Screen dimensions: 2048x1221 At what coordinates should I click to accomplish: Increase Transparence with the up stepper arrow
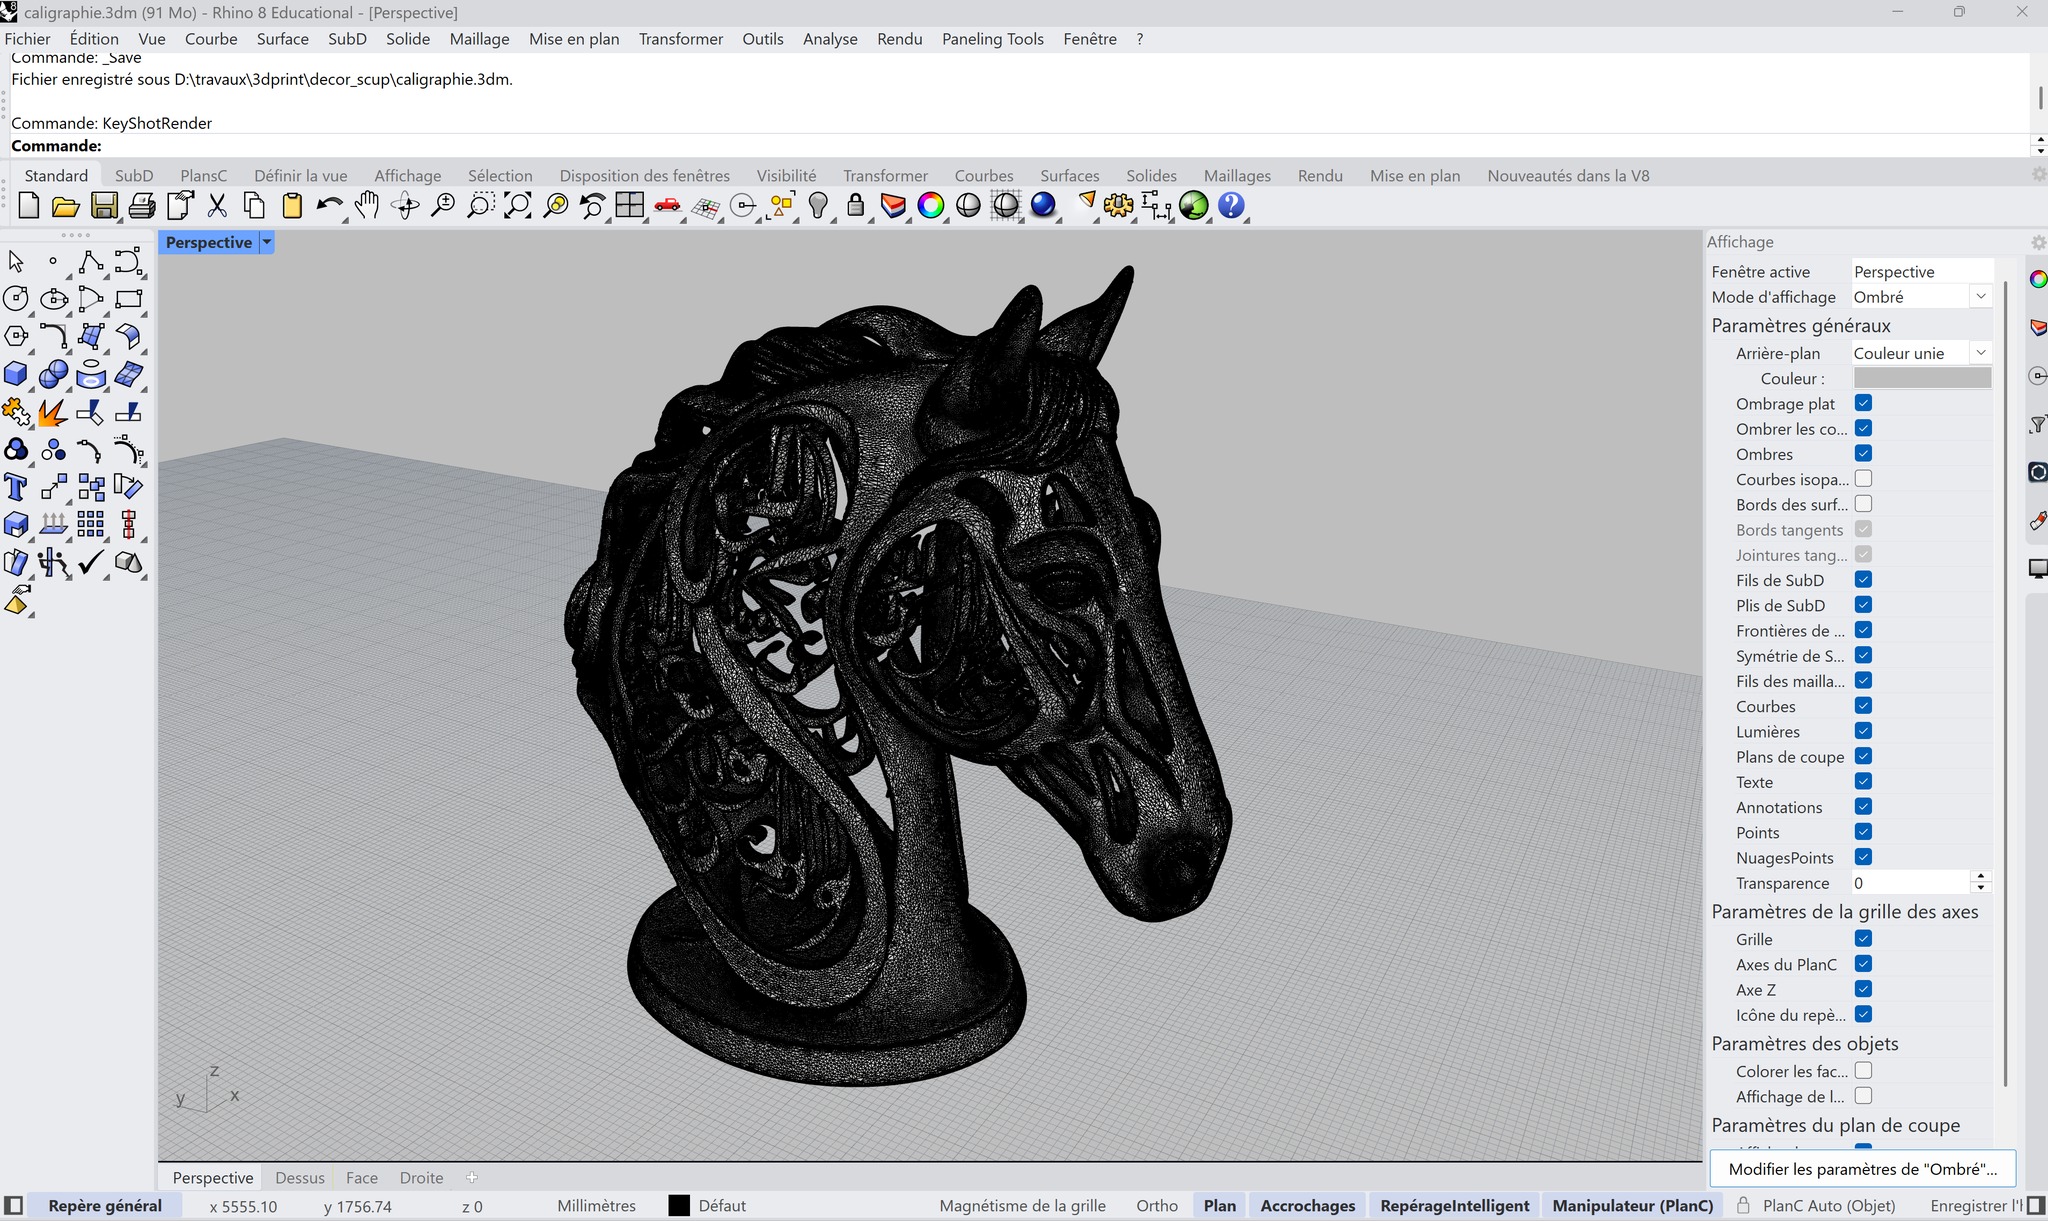coord(1980,877)
